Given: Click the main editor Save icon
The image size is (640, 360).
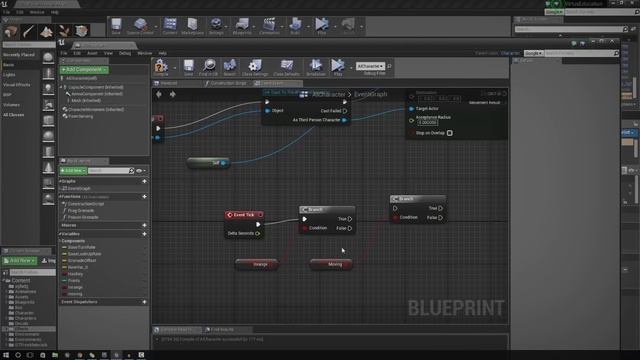Looking at the screenshot, I should (116, 24).
